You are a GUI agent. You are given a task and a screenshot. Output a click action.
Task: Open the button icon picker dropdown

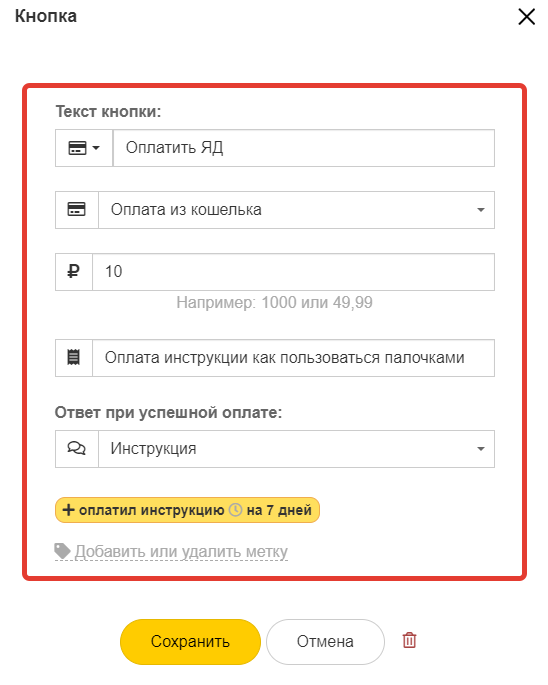[x=84, y=148]
